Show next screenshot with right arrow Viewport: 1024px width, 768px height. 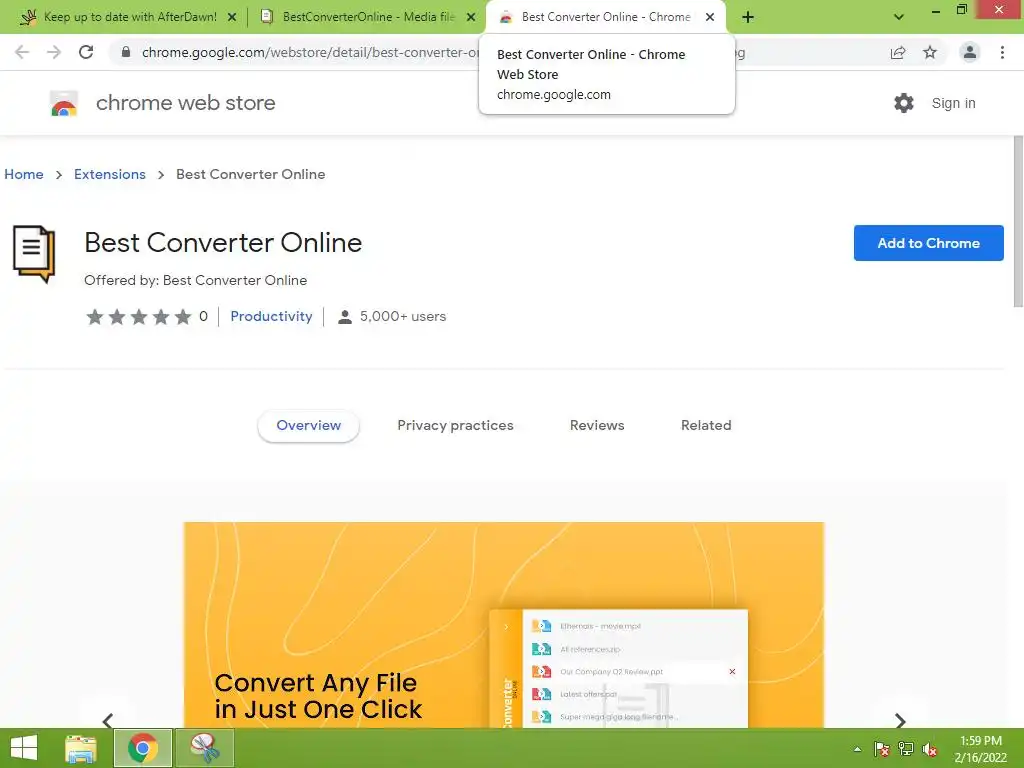point(900,720)
